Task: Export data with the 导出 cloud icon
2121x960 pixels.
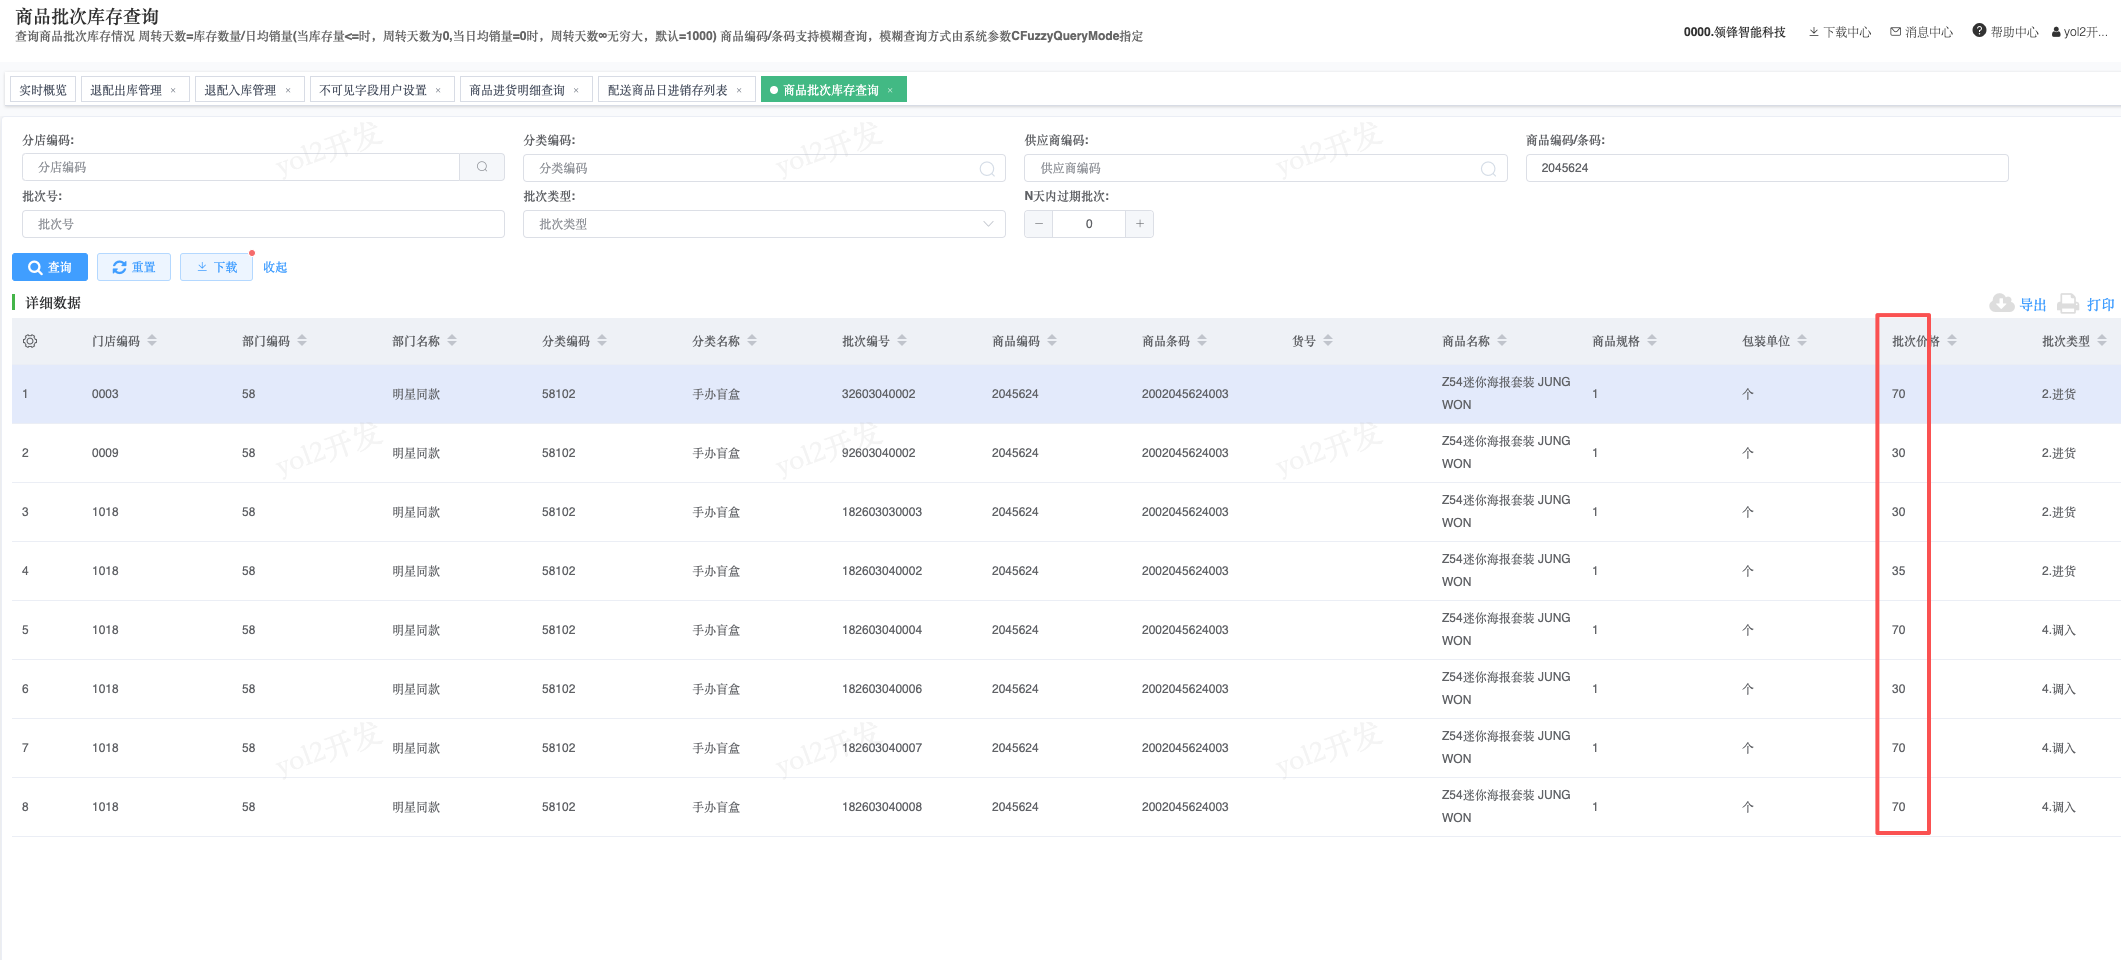Action: click(2001, 304)
